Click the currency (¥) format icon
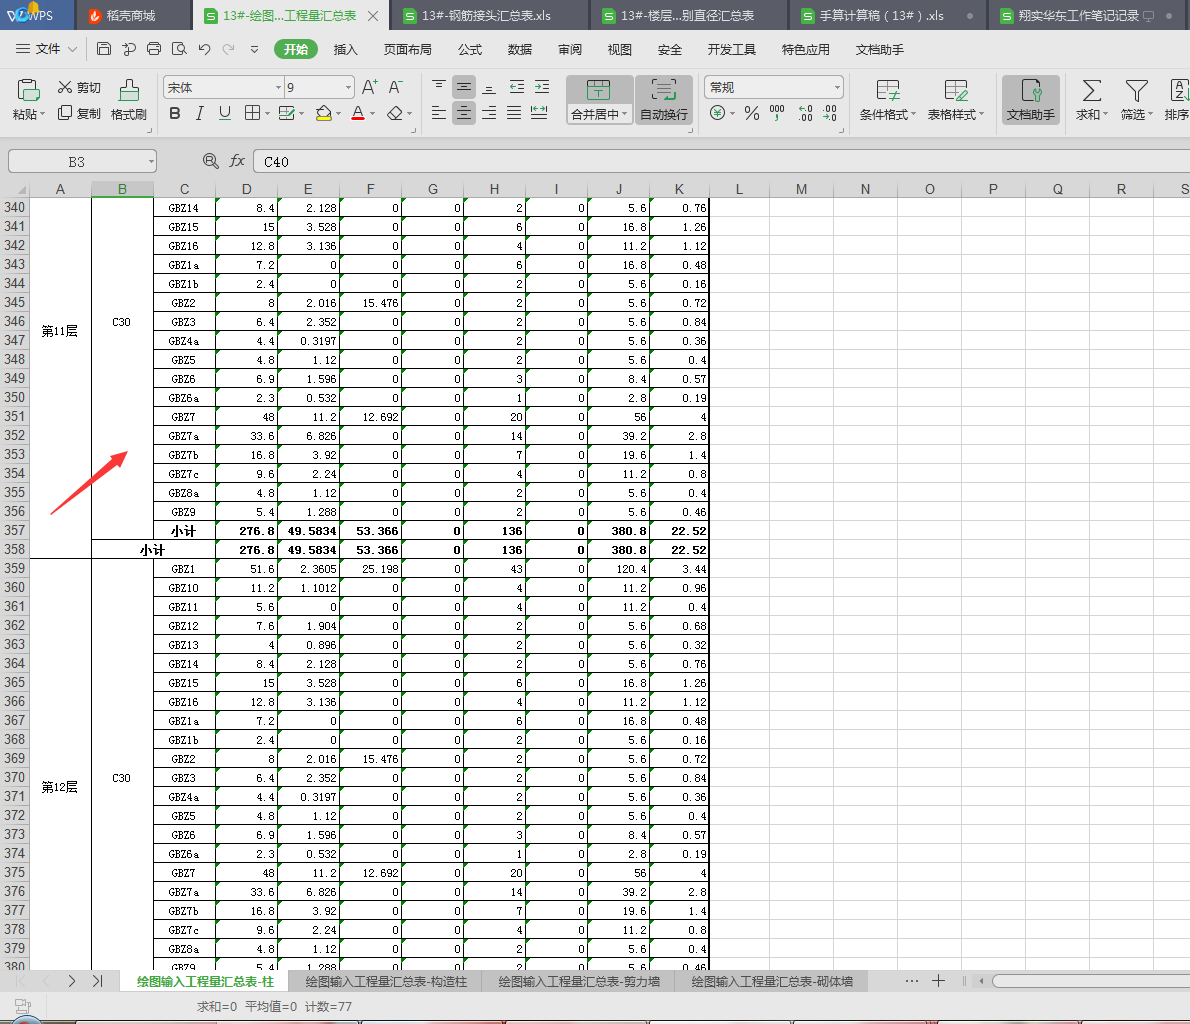The image size is (1190, 1024). pyautogui.click(x=717, y=113)
